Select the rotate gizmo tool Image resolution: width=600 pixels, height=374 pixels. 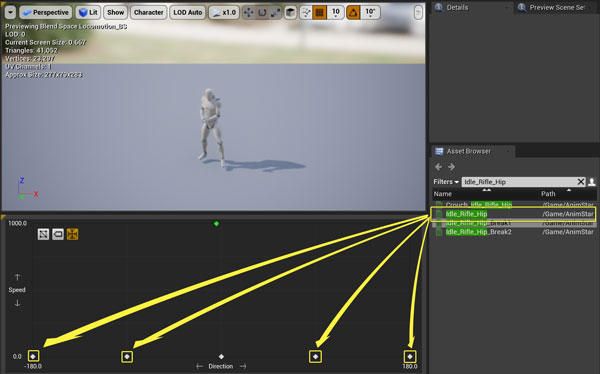tap(262, 13)
